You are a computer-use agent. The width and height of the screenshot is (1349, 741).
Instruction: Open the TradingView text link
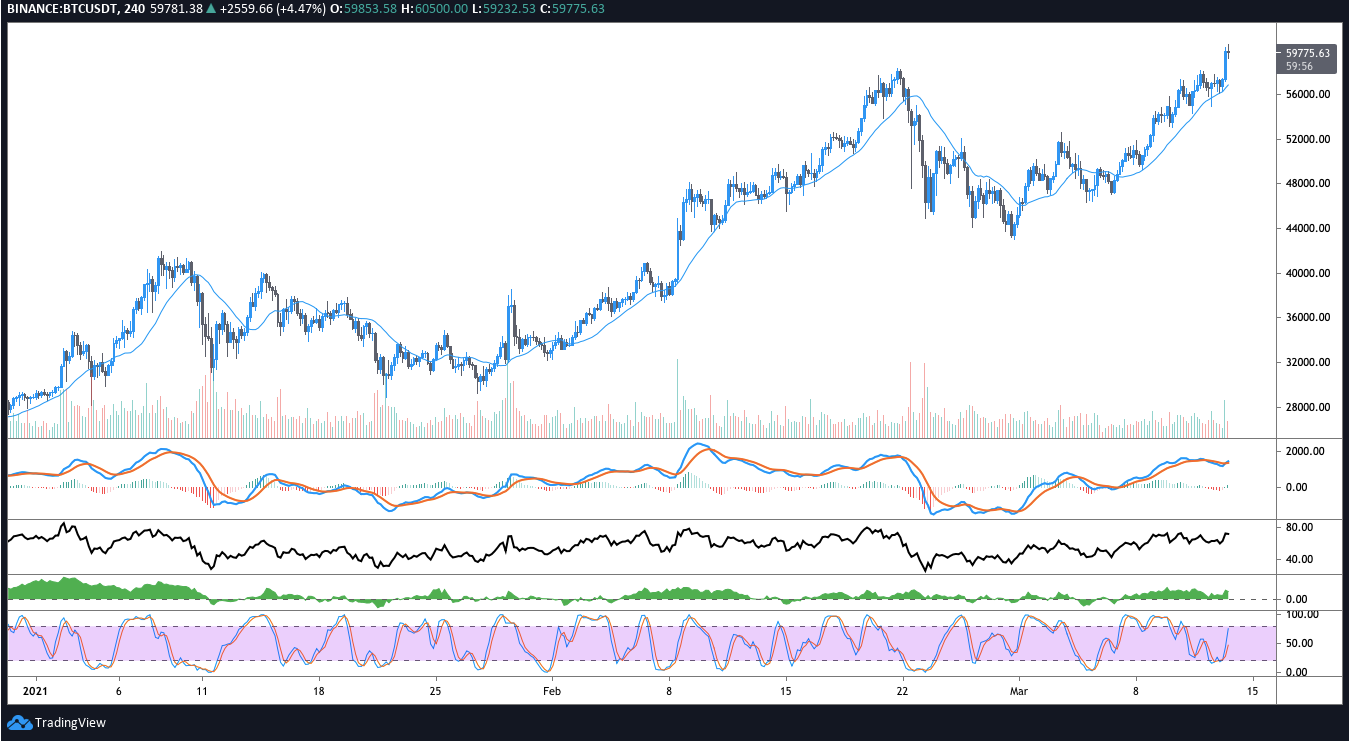[70, 722]
